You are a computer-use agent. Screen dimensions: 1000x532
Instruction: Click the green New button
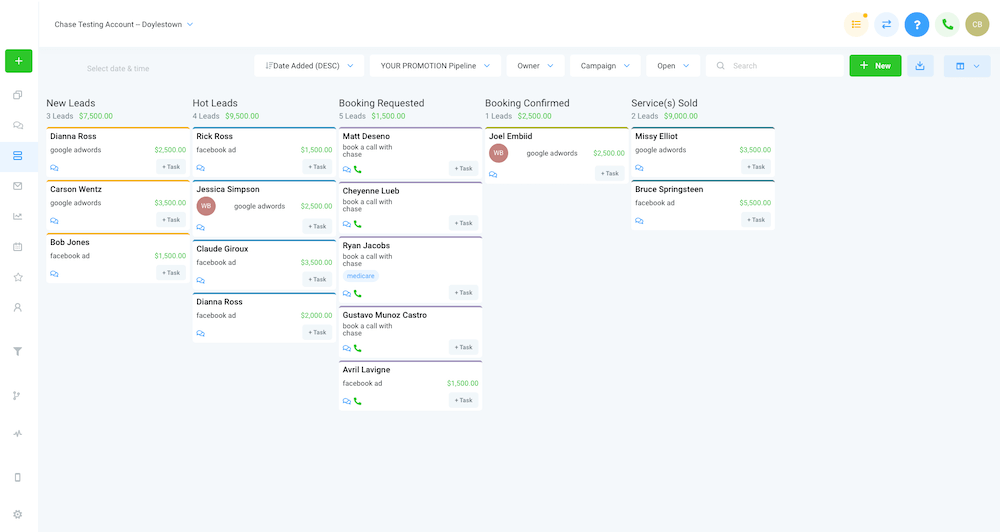(x=875, y=66)
